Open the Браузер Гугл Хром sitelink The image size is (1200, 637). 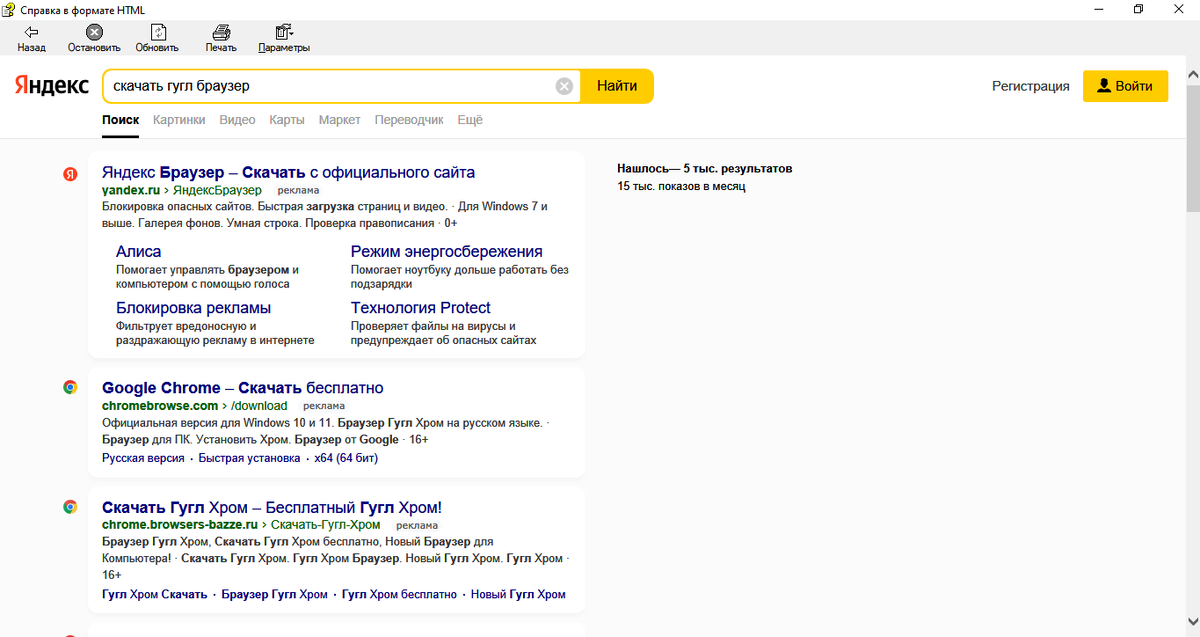[x=275, y=594]
